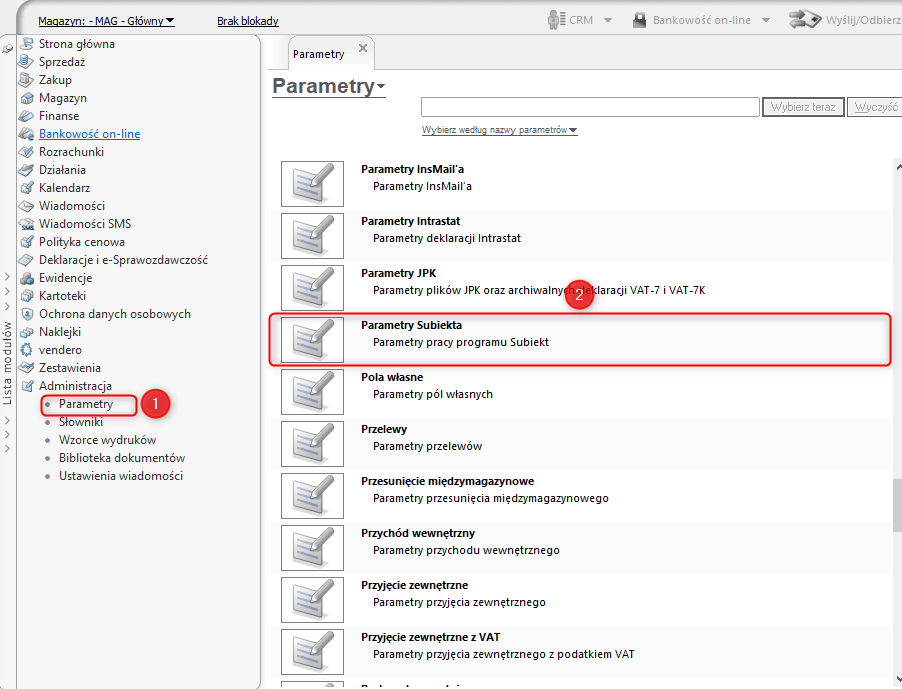Image resolution: width=902 pixels, height=689 pixels.
Task: Click the Magazyn module icon
Action: pos(26,98)
